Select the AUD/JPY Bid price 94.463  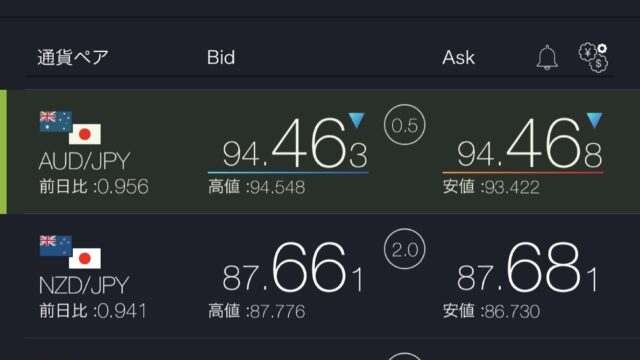[x=295, y=144]
